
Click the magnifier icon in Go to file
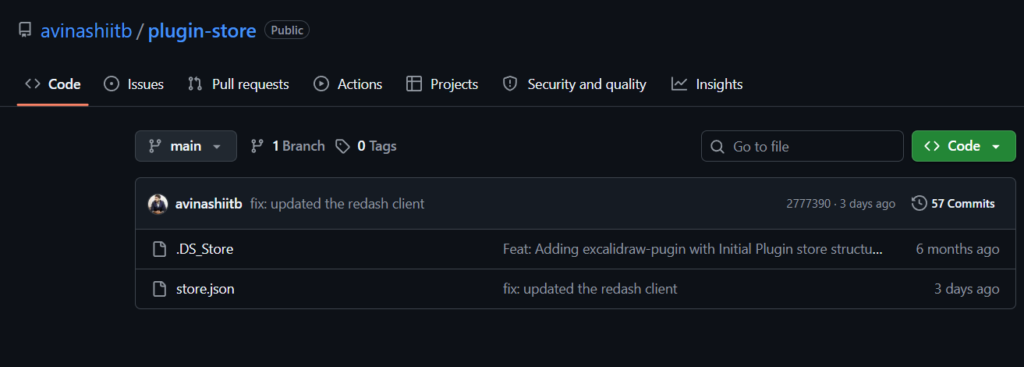pos(717,146)
